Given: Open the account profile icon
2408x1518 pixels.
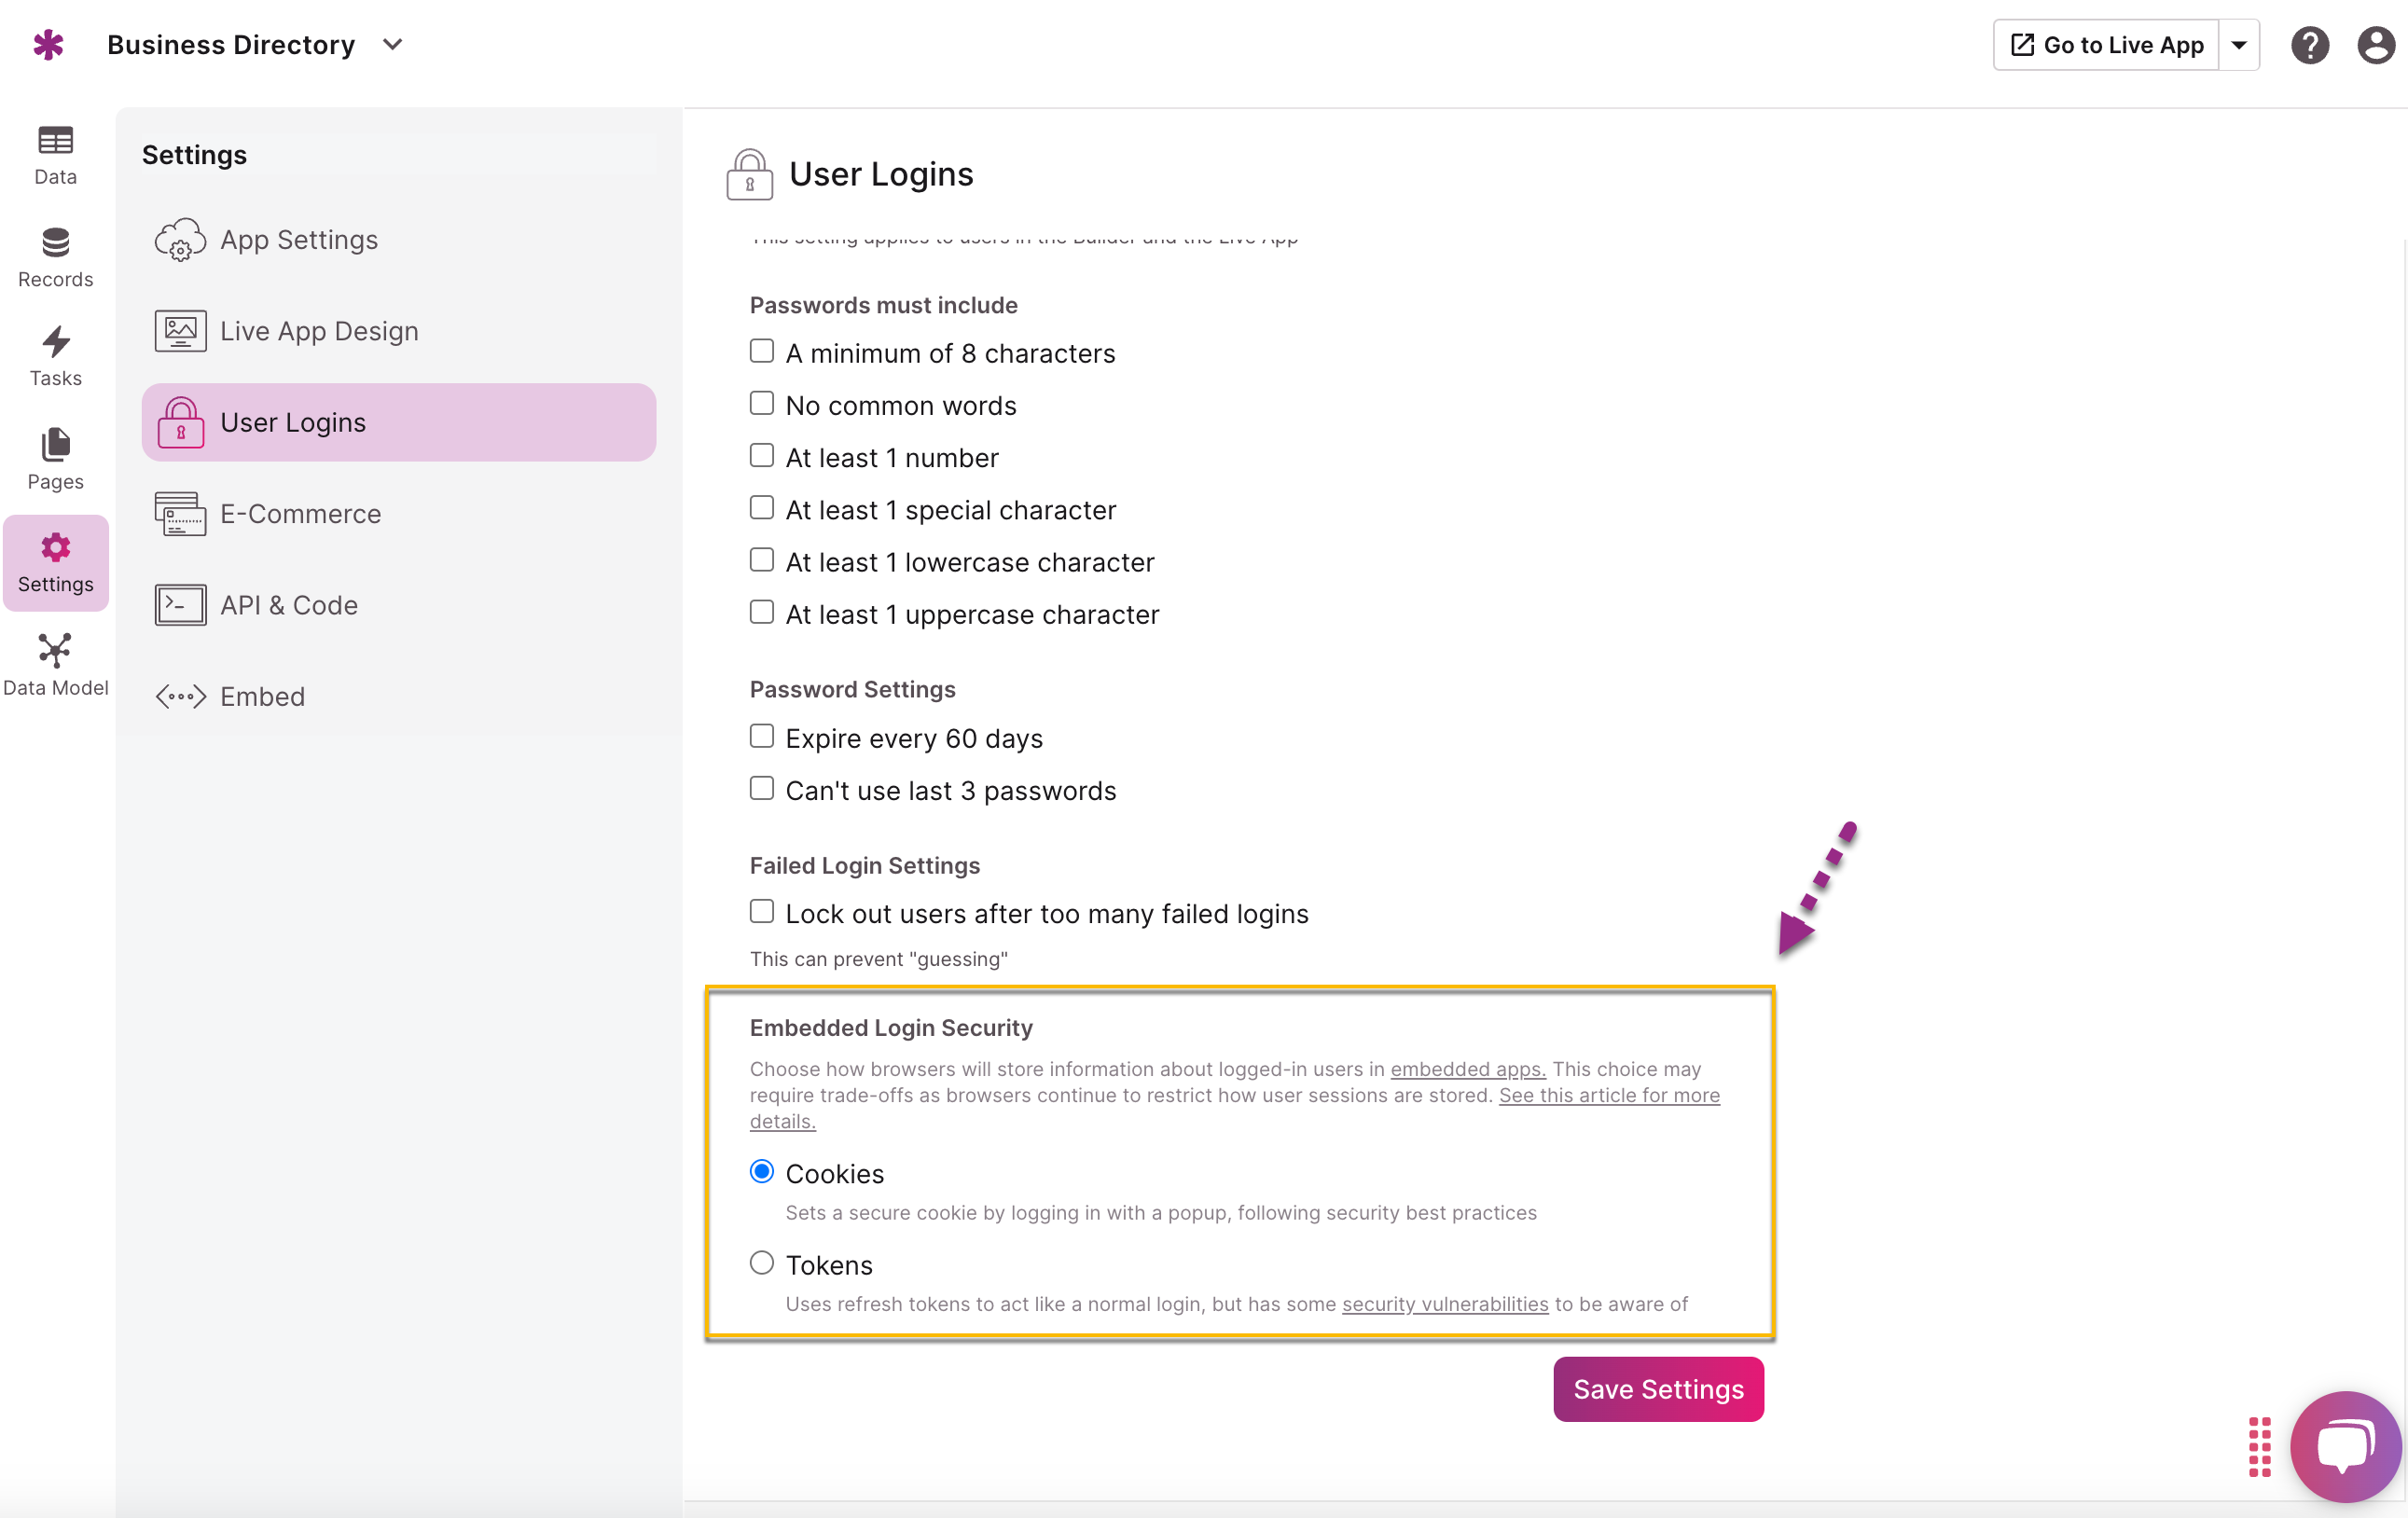Looking at the screenshot, I should click(x=2375, y=45).
